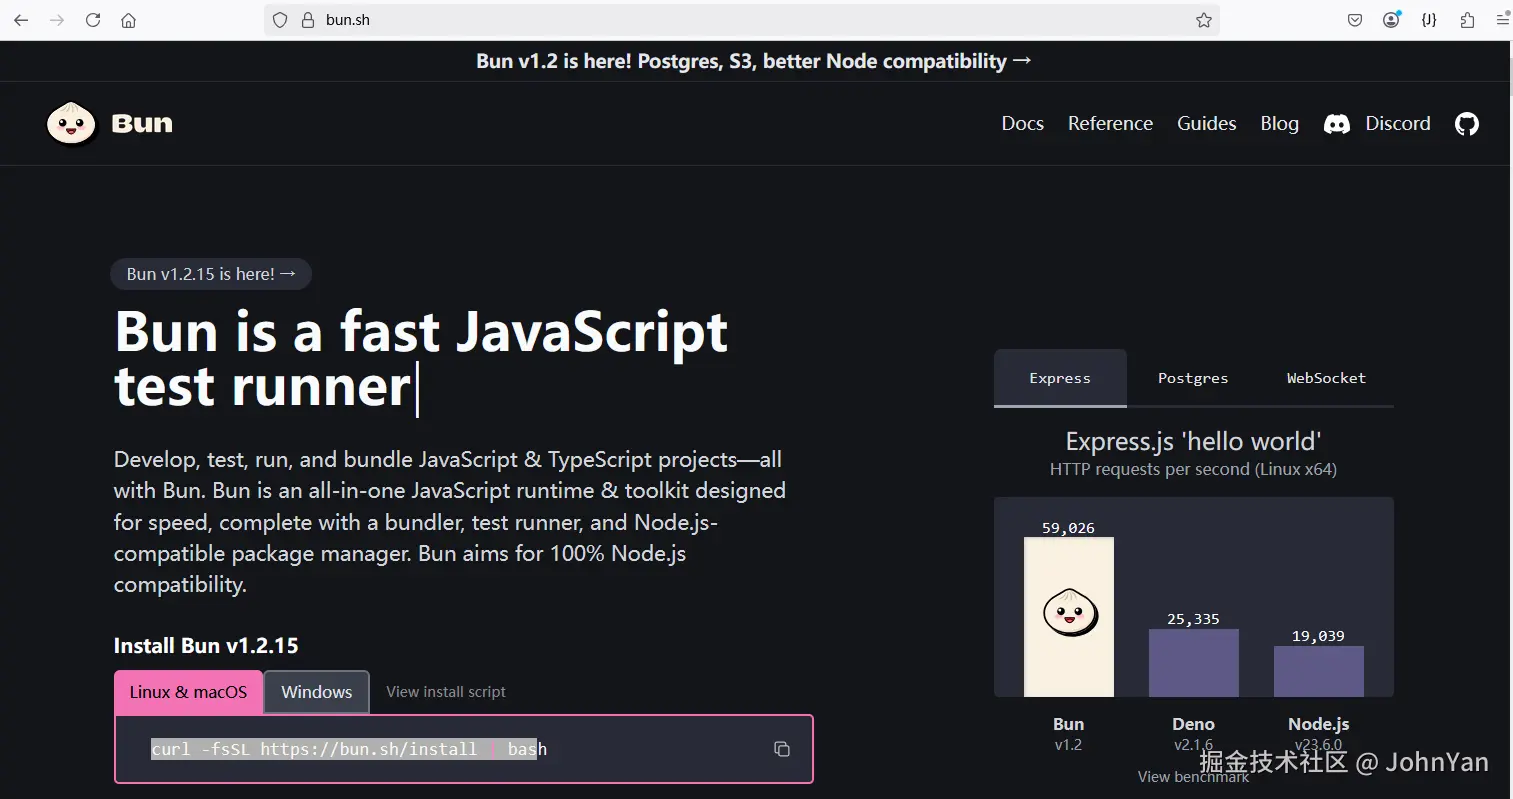Open the Discord icon link

1337,124
